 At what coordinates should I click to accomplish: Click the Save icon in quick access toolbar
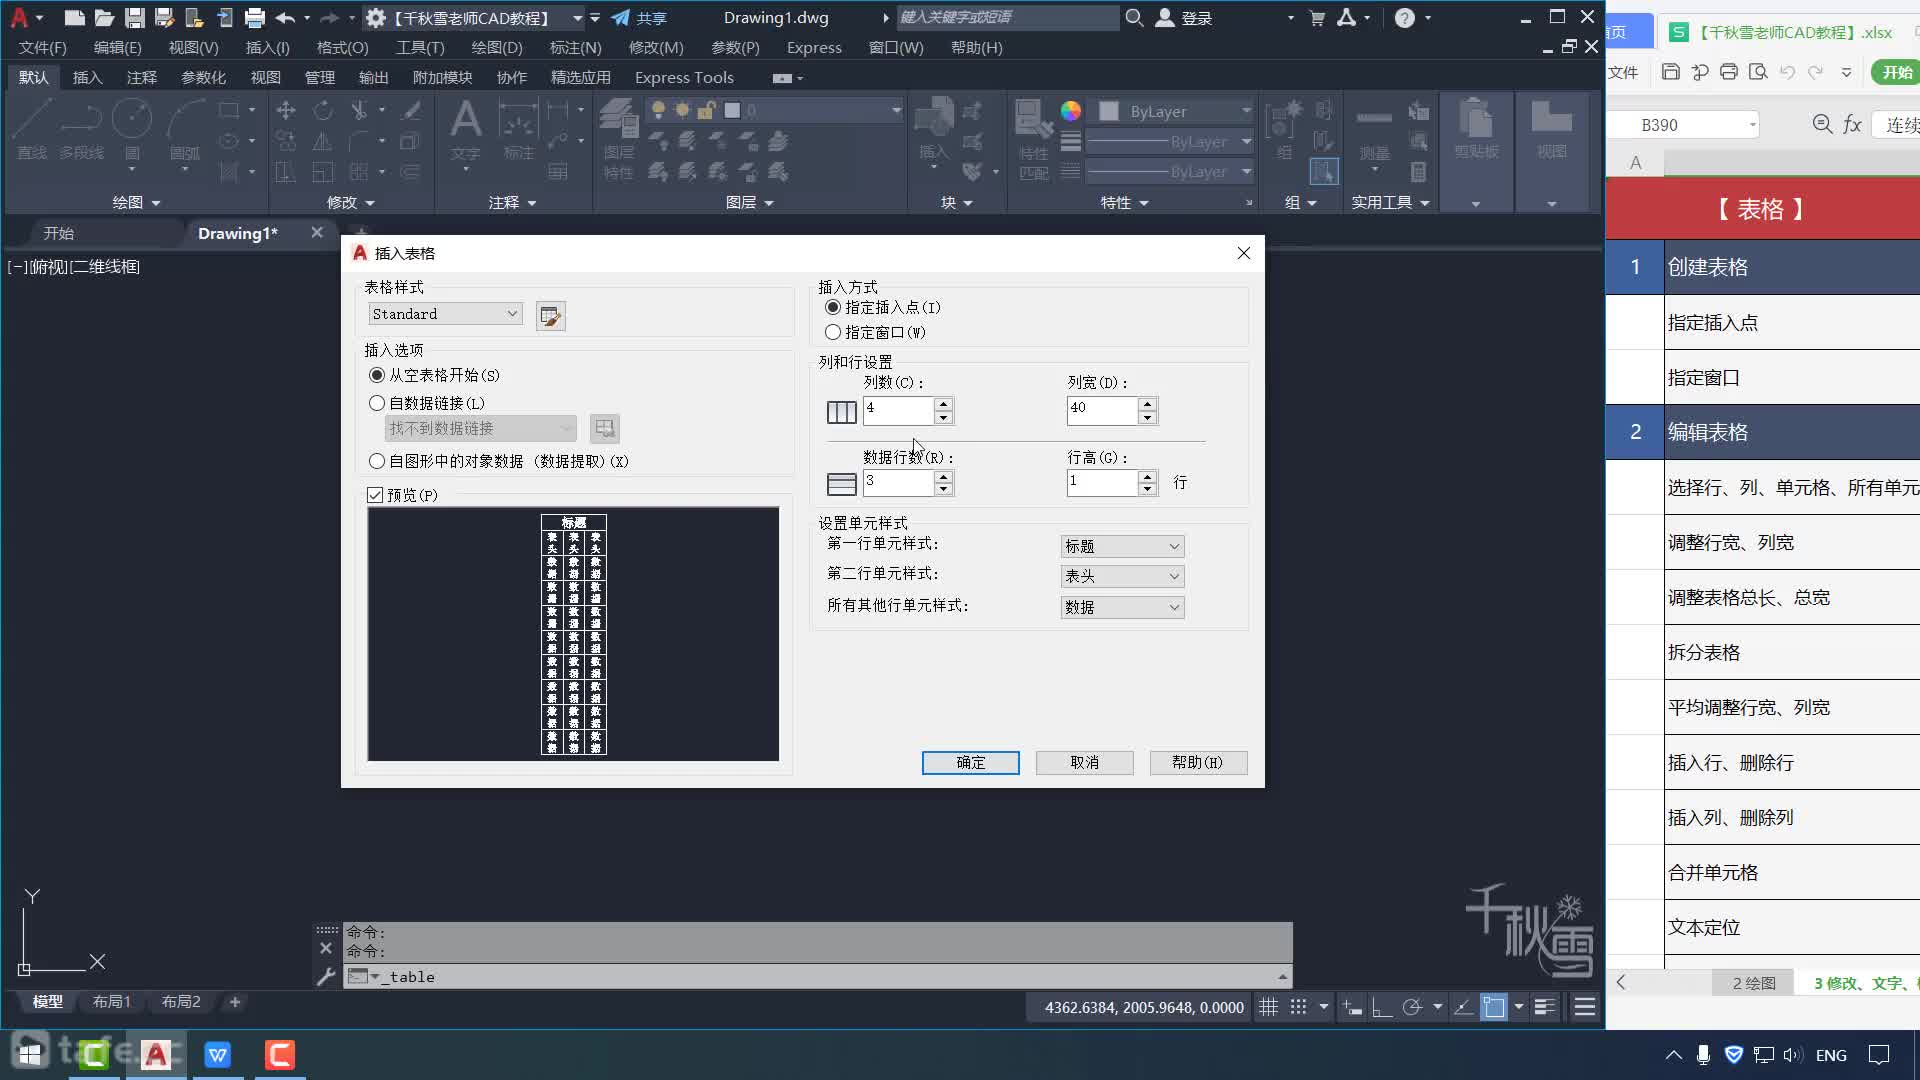[x=134, y=17]
